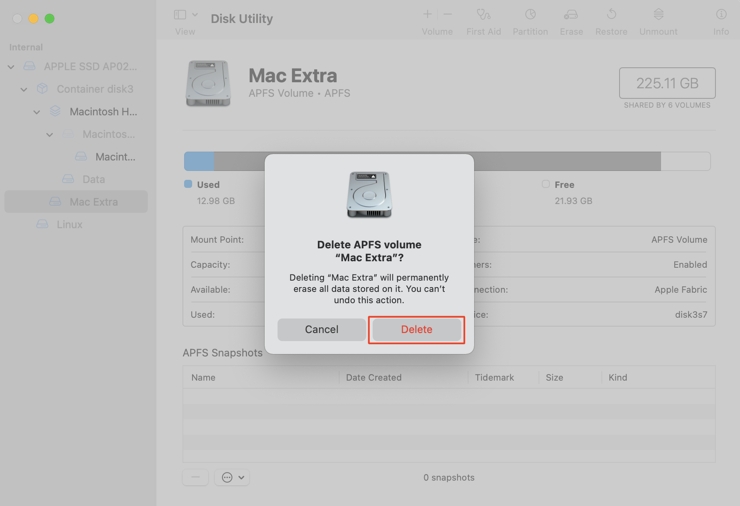This screenshot has height=506, width=740.
Task: Open the sidebar View toggle icon
Action: pos(180,15)
